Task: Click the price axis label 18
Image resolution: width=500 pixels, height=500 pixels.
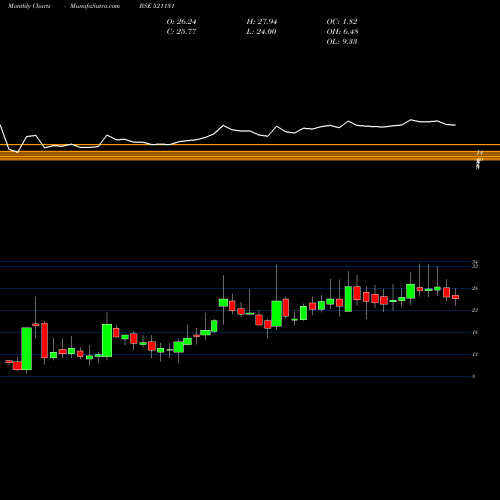Action: point(475,332)
